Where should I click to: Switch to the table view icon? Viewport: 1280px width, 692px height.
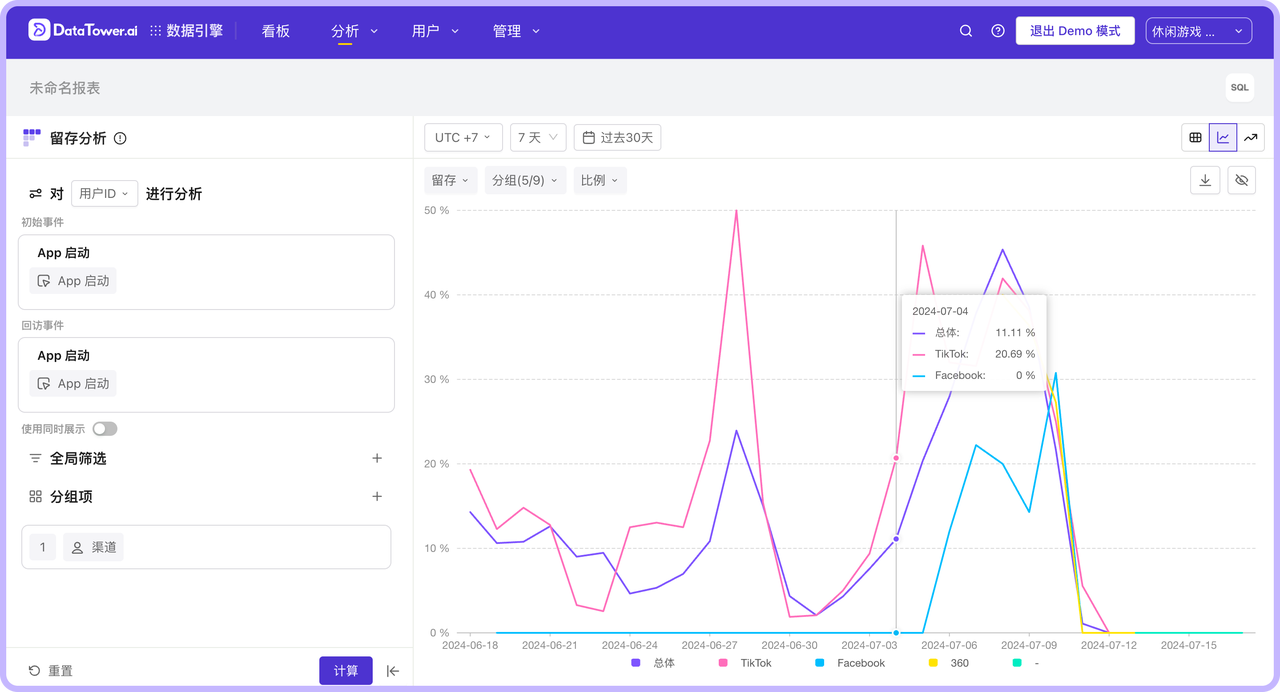click(x=1195, y=137)
